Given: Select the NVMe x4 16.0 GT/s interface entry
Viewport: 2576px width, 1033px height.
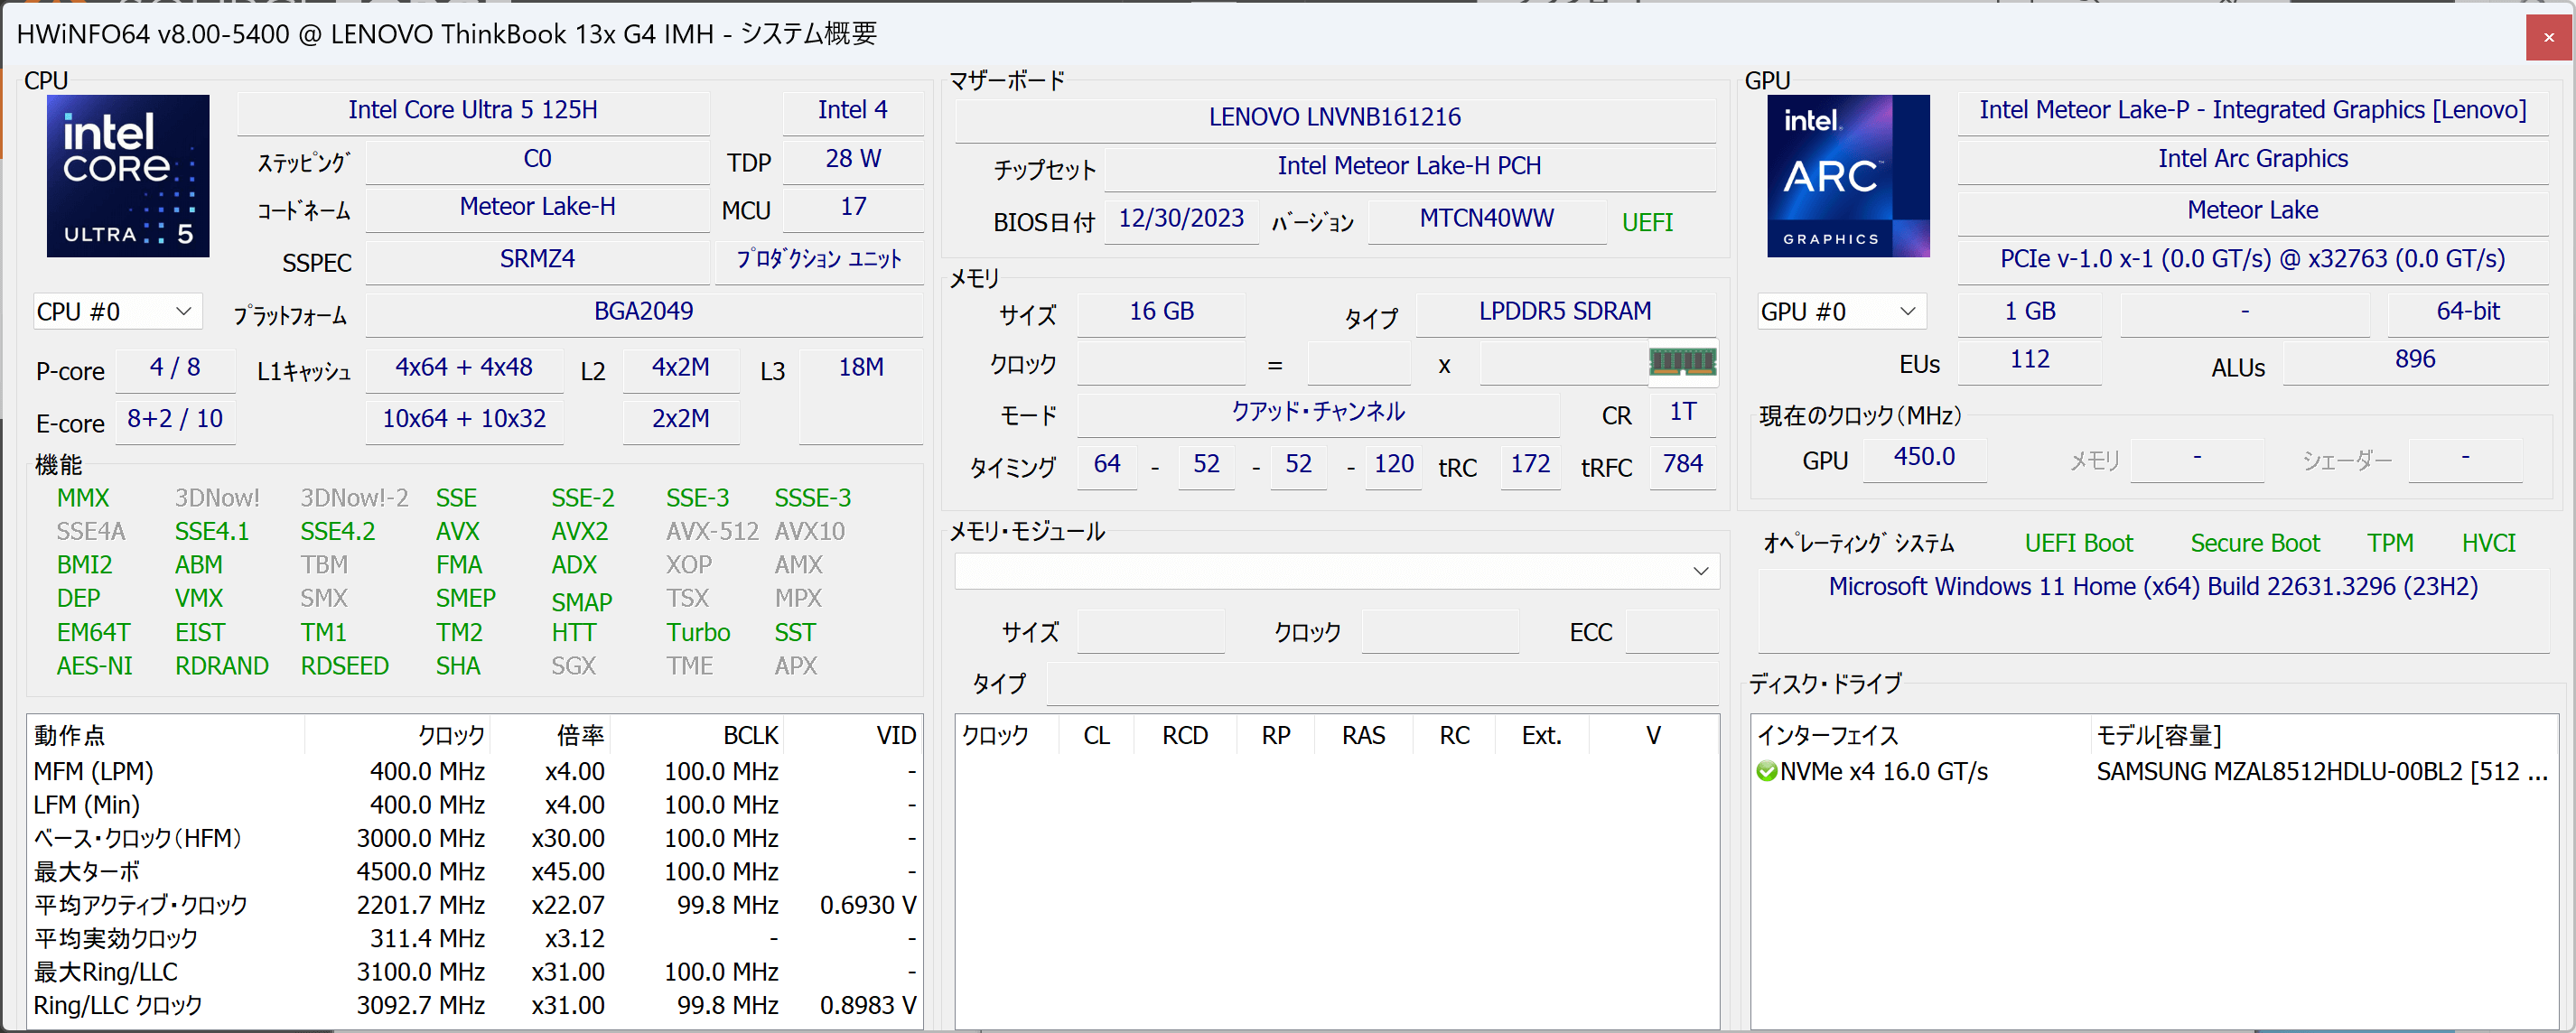Looking at the screenshot, I should pyautogui.click(x=1884, y=771).
